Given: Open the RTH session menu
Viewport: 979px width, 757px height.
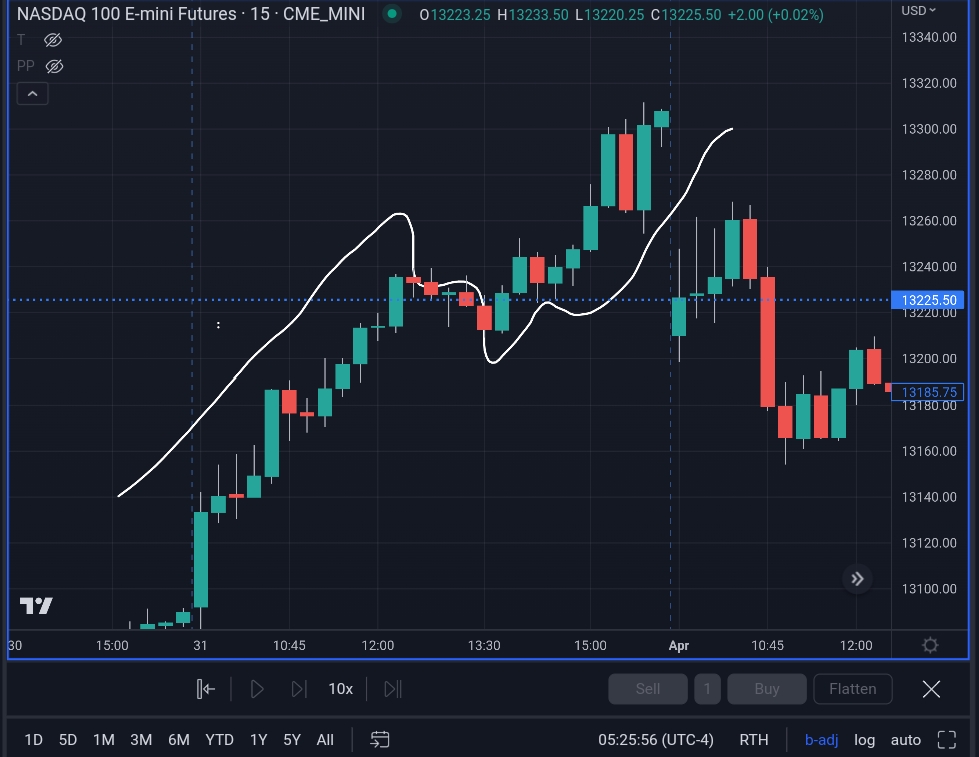Looking at the screenshot, I should tap(754, 740).
